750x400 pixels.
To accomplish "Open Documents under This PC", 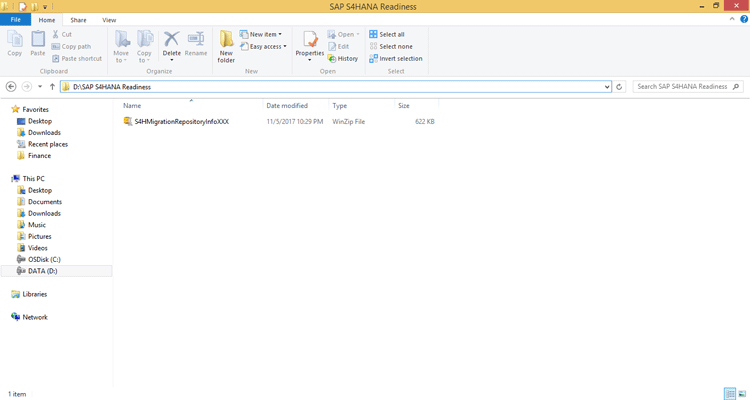I will click(40, 201).
